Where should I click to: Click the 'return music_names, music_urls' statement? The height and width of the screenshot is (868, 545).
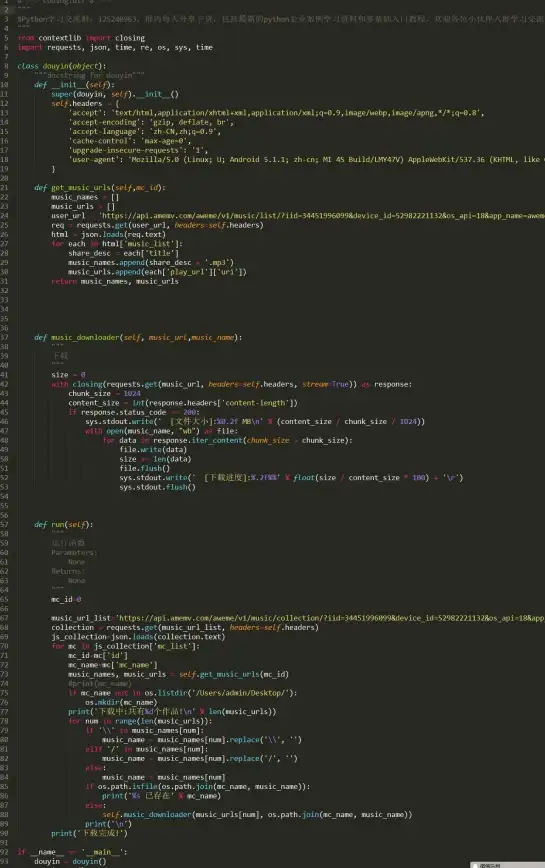point(115,281)
